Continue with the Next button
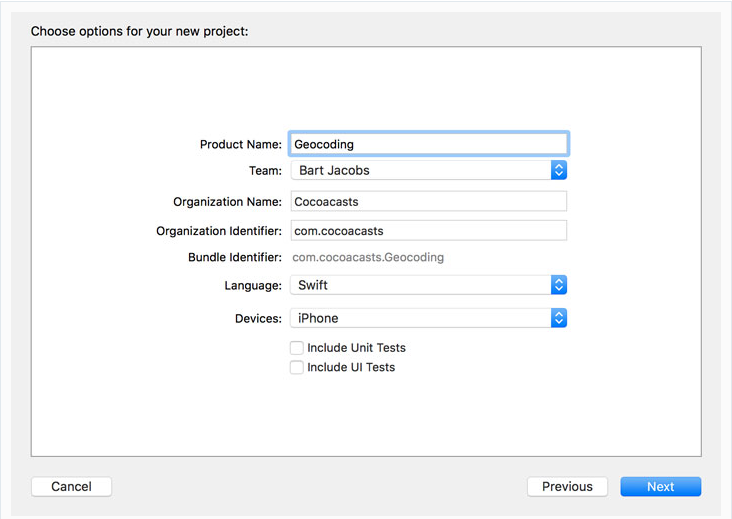Viewport: 732px width, 519px height. click(x=660, y=487)
